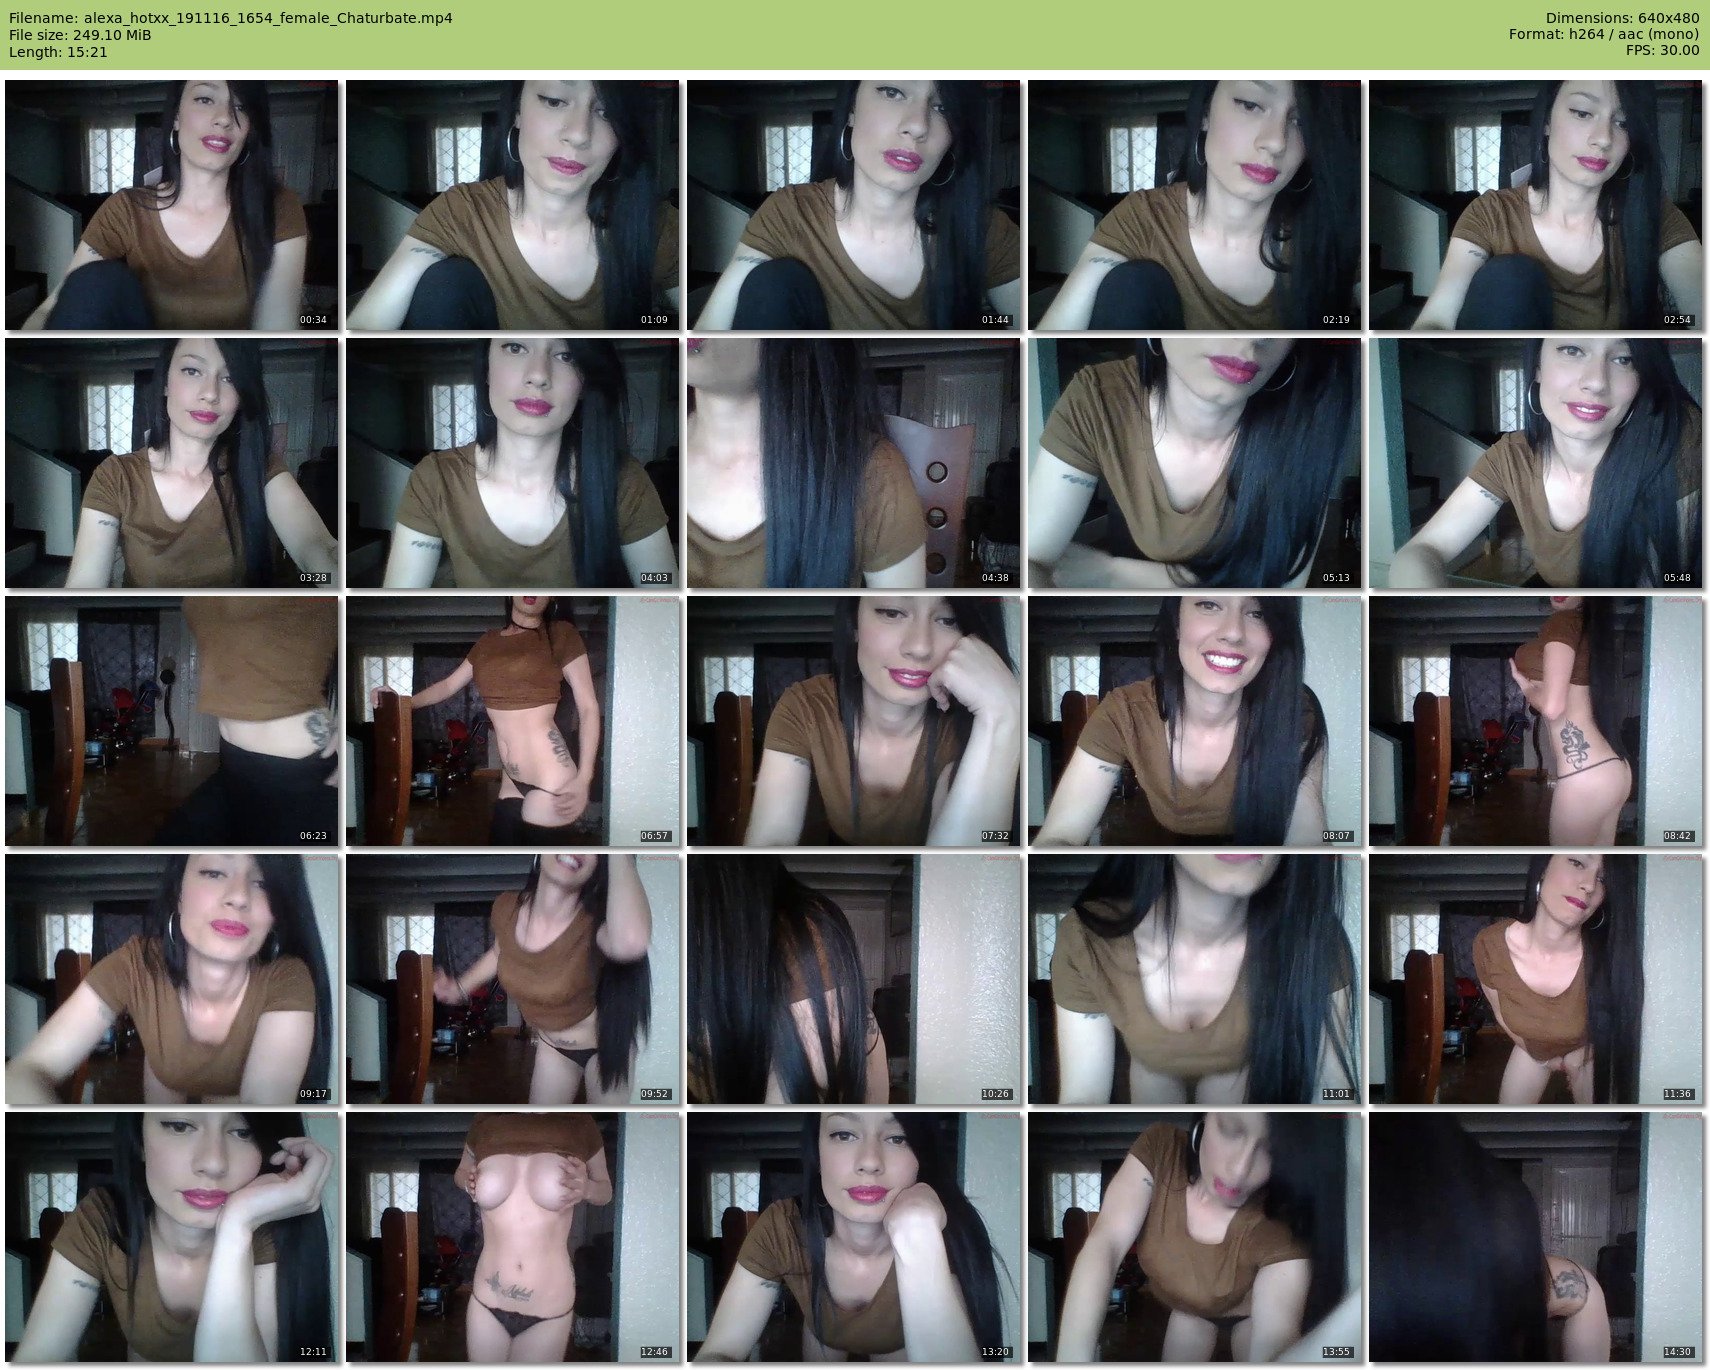Viewport: 1710px width, 1370px height.
Task: Select the "File size: 249.10 MiB" text
Action: click(x=80, y=35)
